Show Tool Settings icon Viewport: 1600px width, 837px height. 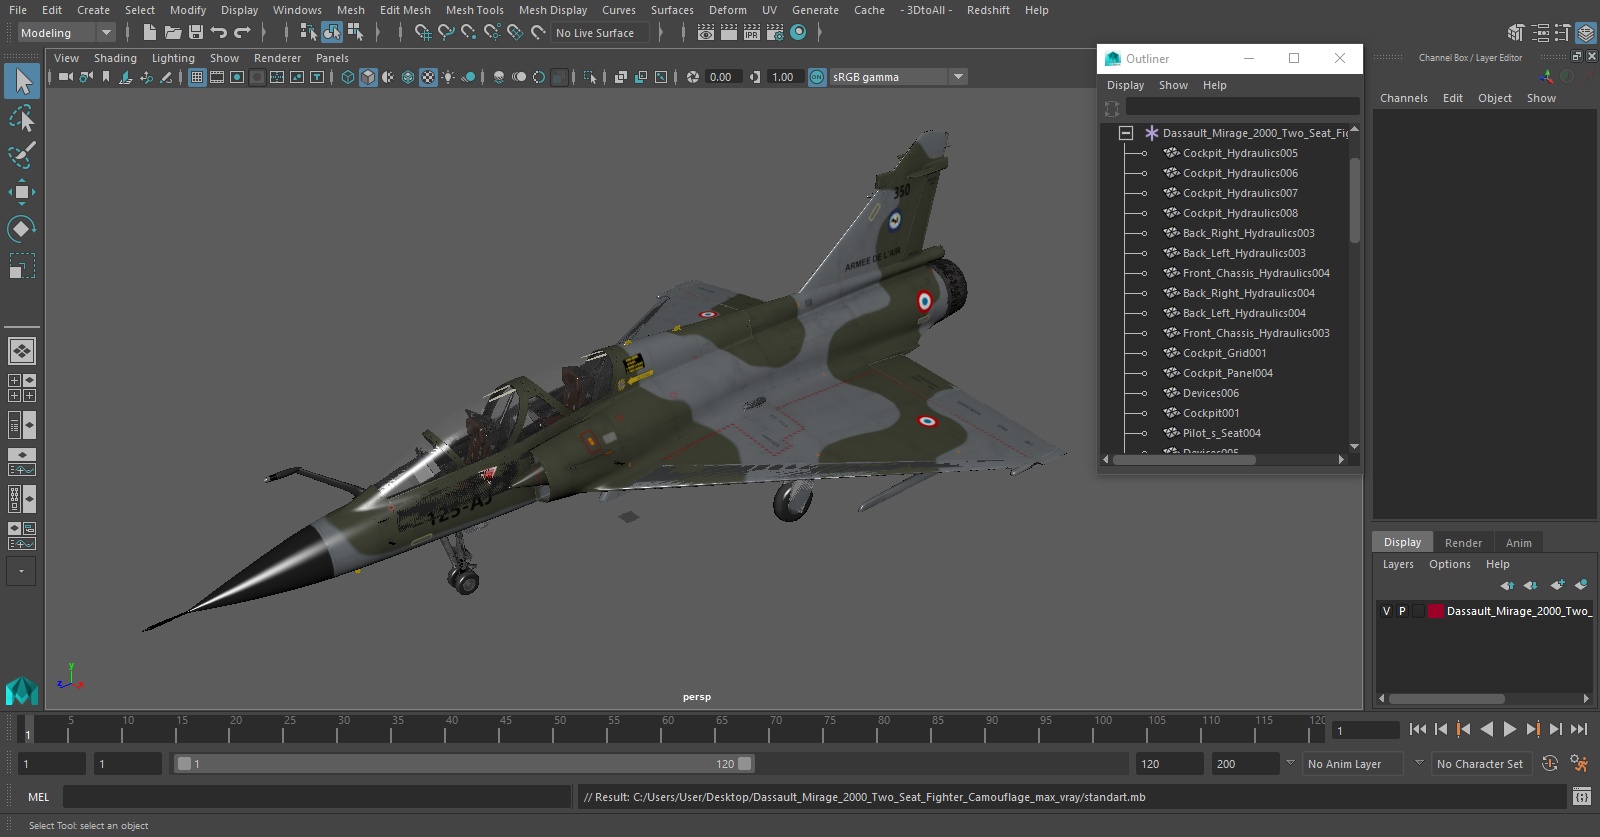(x=1562, y=33)
